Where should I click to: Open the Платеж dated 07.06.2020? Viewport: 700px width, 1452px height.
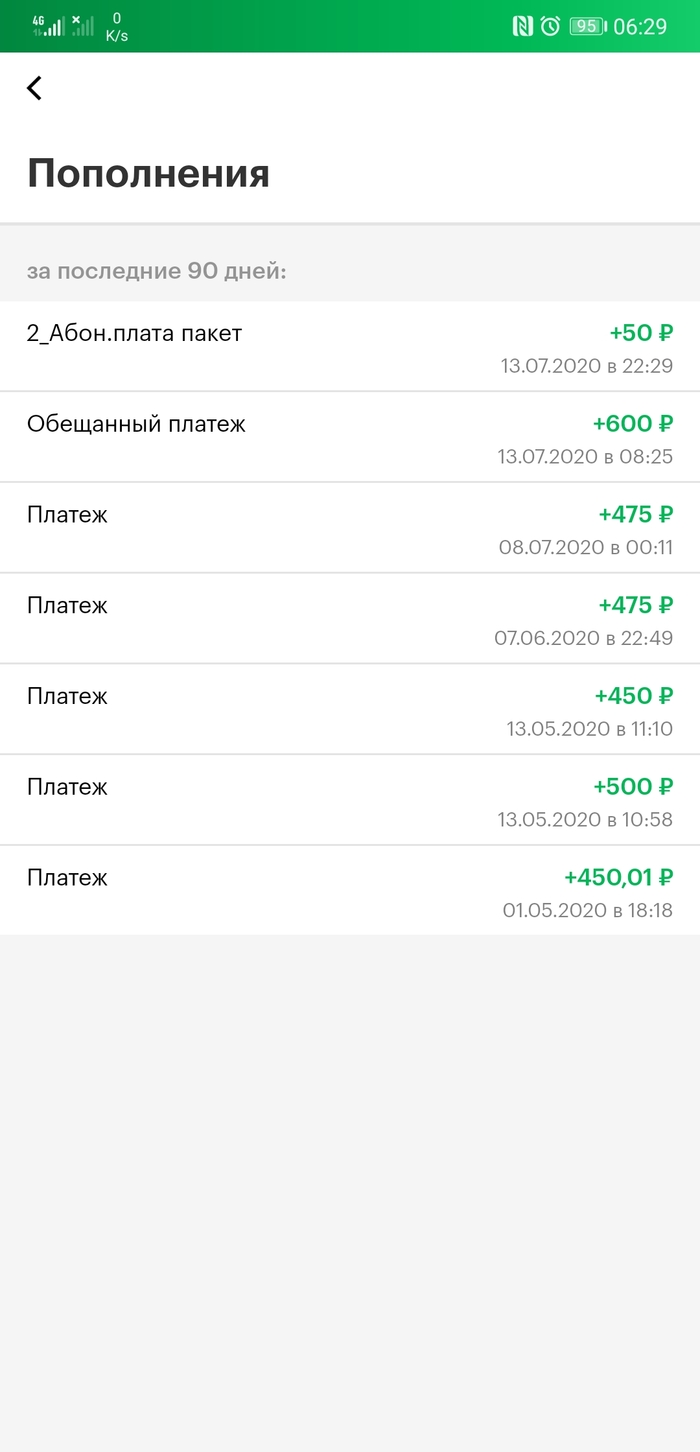click(x=67, y=606)
